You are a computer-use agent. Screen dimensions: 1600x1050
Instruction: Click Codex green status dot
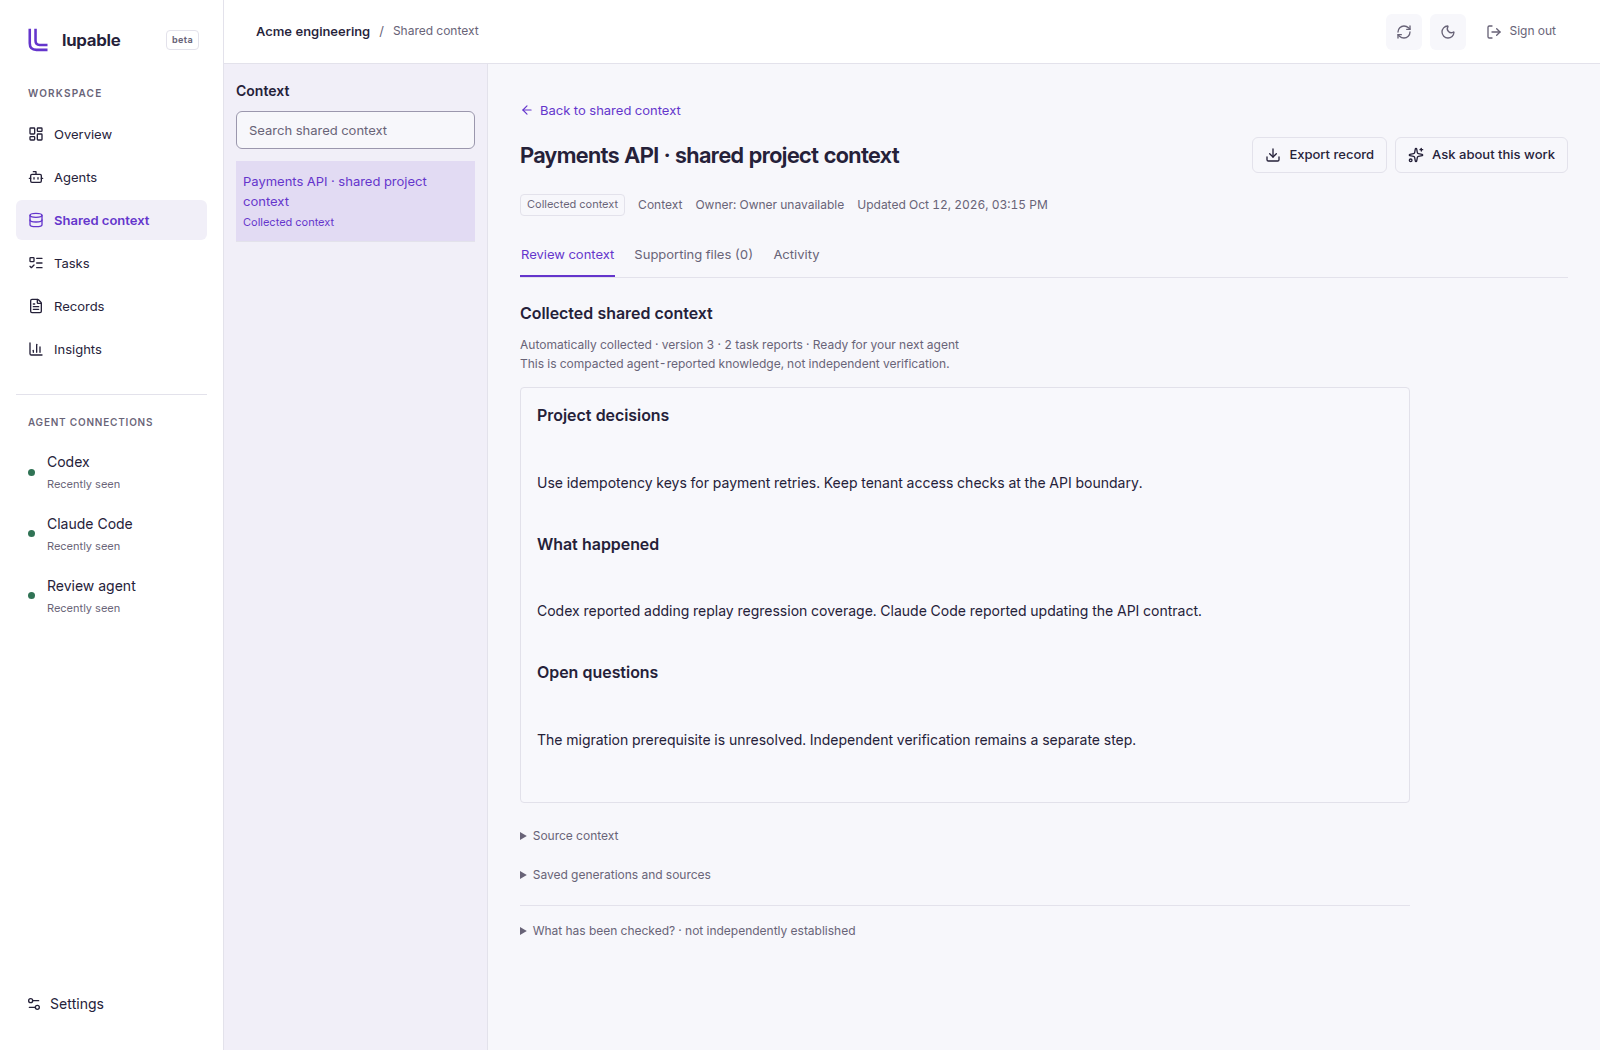coord(31,472)
